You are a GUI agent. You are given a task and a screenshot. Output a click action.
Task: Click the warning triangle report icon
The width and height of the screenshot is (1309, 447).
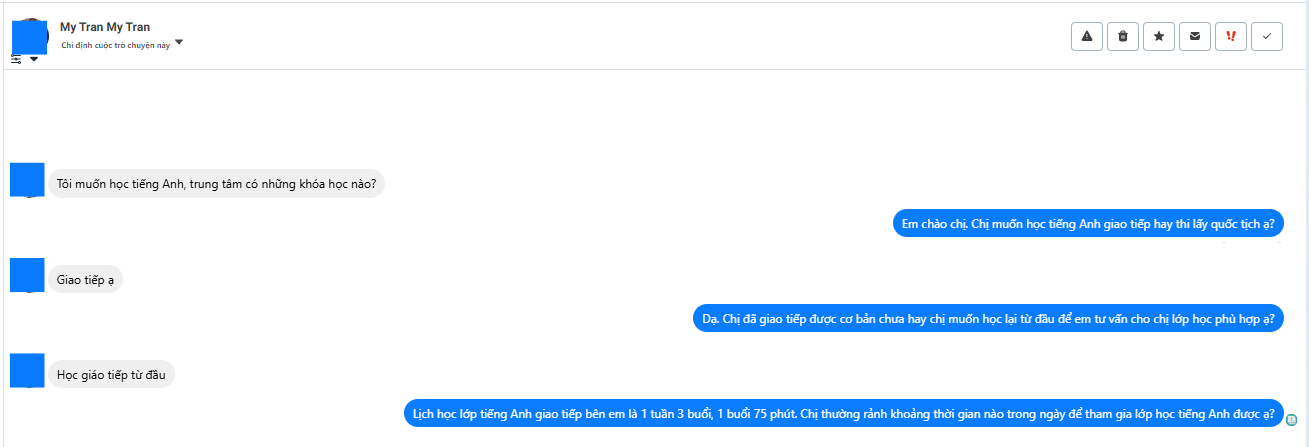tap(1086, 36)
